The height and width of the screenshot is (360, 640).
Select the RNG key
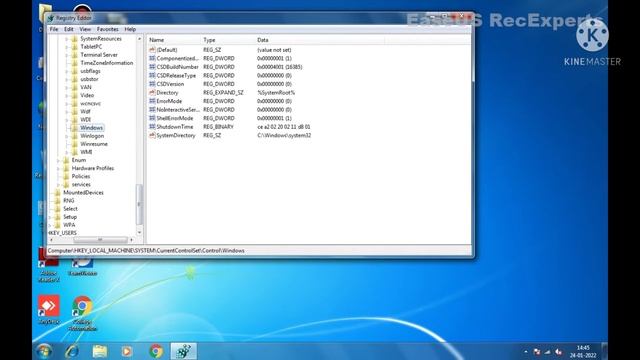[69, 201]
